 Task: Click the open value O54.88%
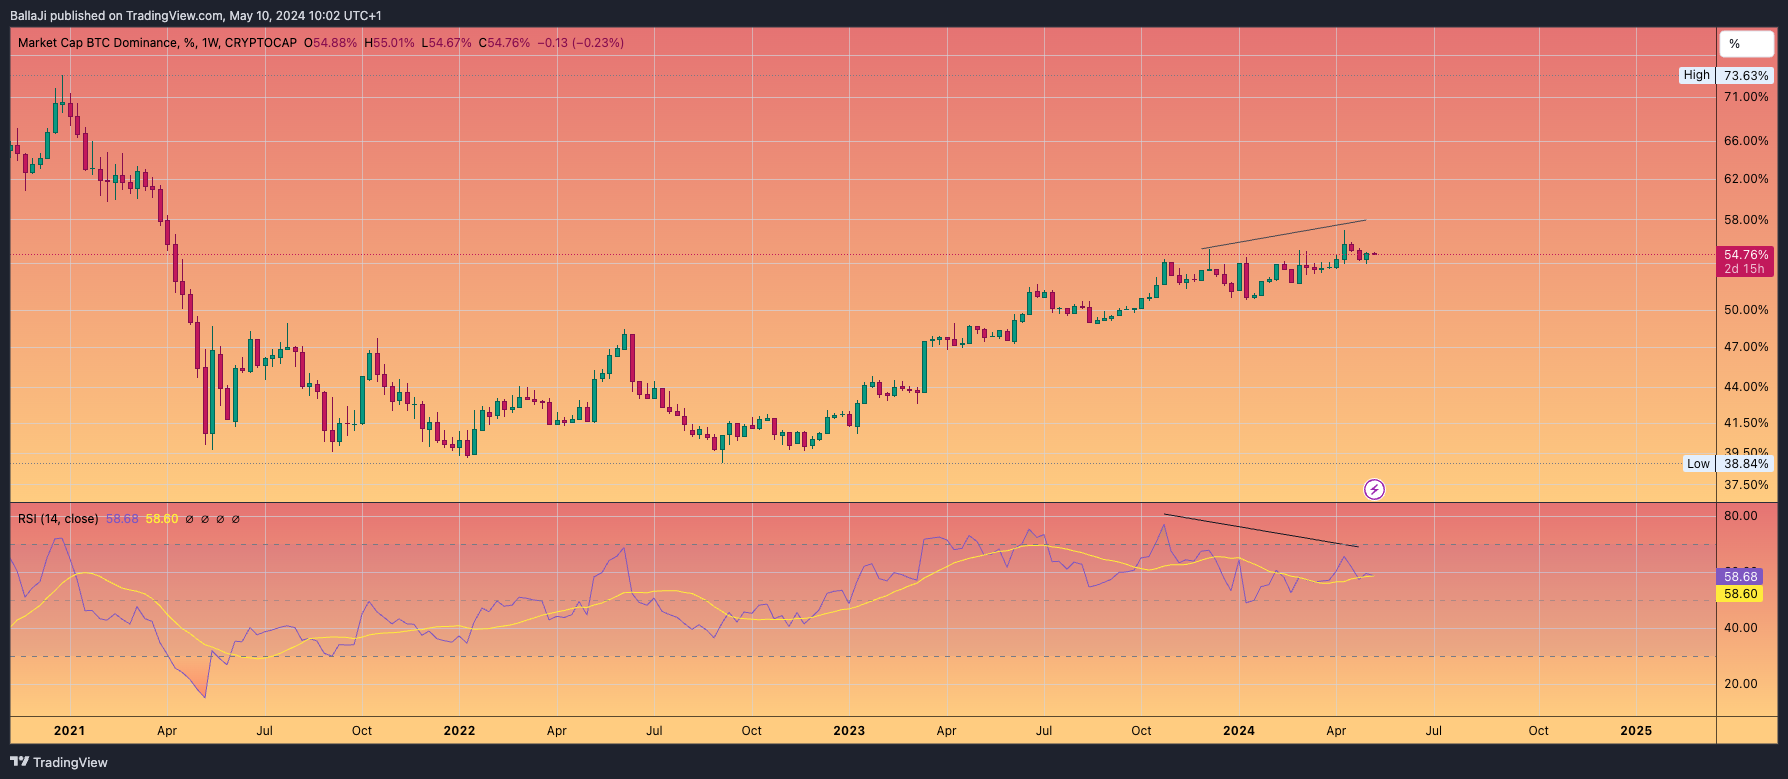330,43
